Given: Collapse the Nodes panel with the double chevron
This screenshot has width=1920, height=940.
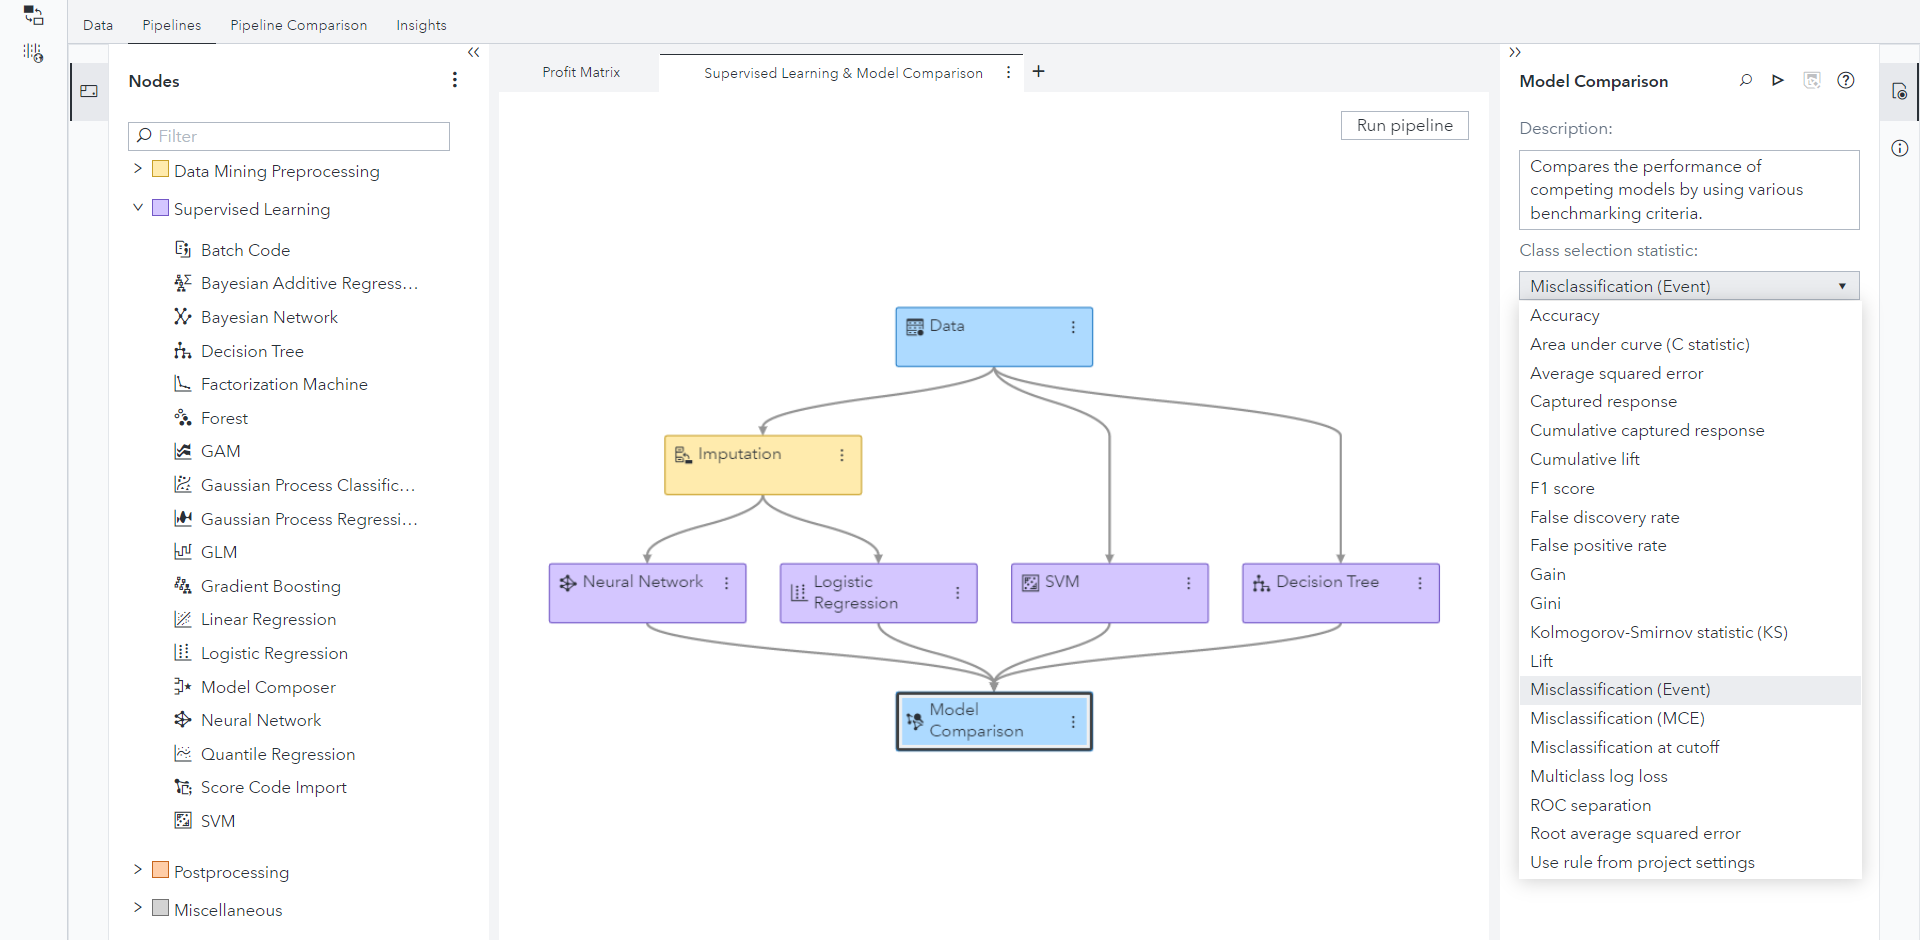Looking at the screenshot, I should 473,52.
